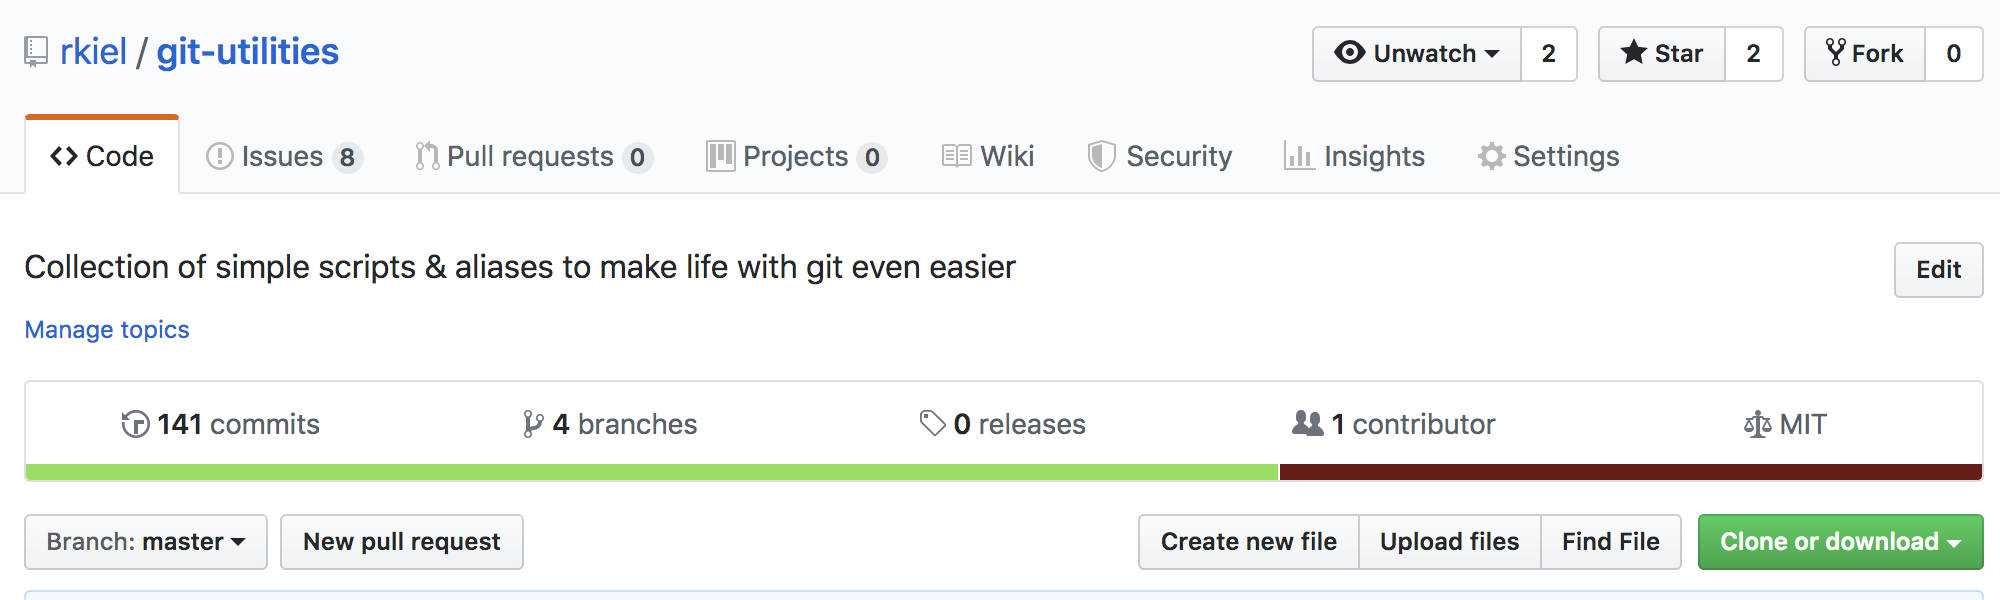This screenshot has height=600, width=2000.
Task: Fork the git-utilities repository
Action: 1865,54
